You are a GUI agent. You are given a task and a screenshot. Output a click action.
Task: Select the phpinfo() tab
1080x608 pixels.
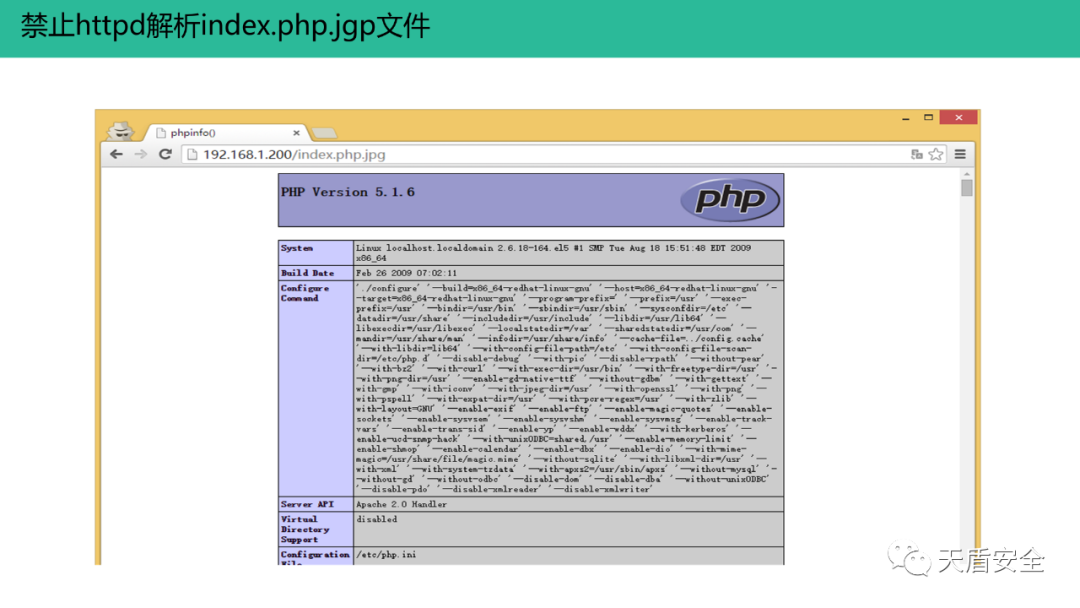coord(225,133)
